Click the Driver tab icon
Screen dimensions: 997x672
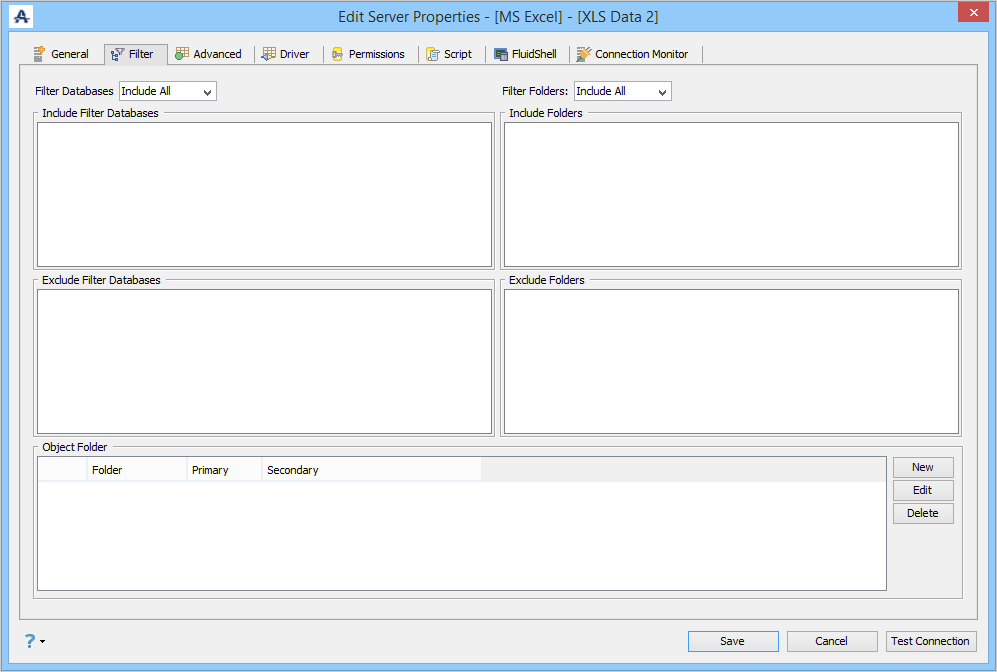pyautogui.click(x=268, y=54)
